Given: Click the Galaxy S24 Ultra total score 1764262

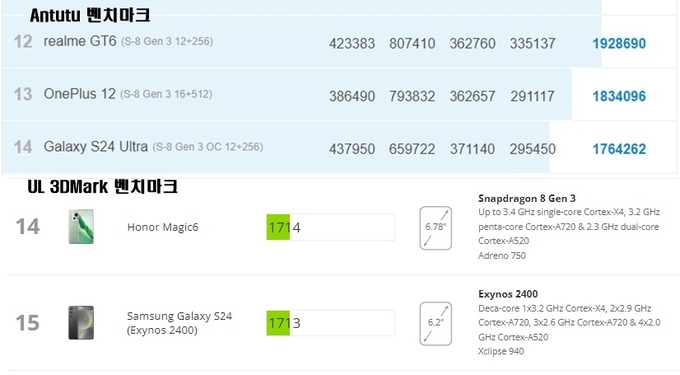Looking at the screenshot, I should click(619, 149).
